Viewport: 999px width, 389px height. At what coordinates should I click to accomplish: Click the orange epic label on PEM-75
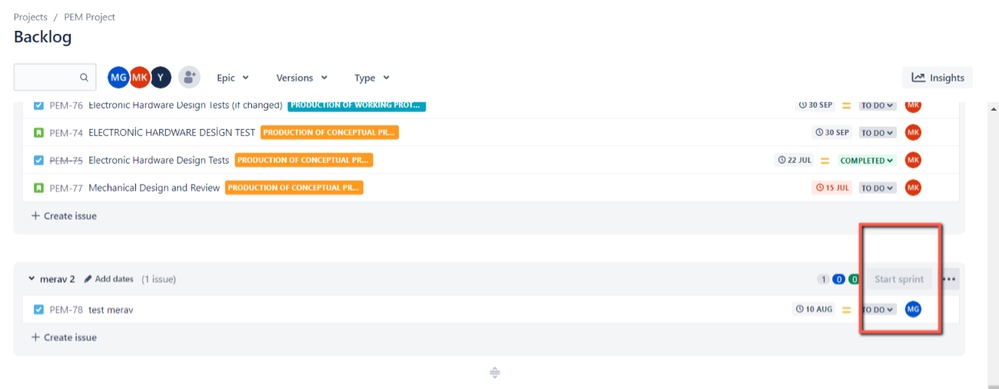[303, 160]
